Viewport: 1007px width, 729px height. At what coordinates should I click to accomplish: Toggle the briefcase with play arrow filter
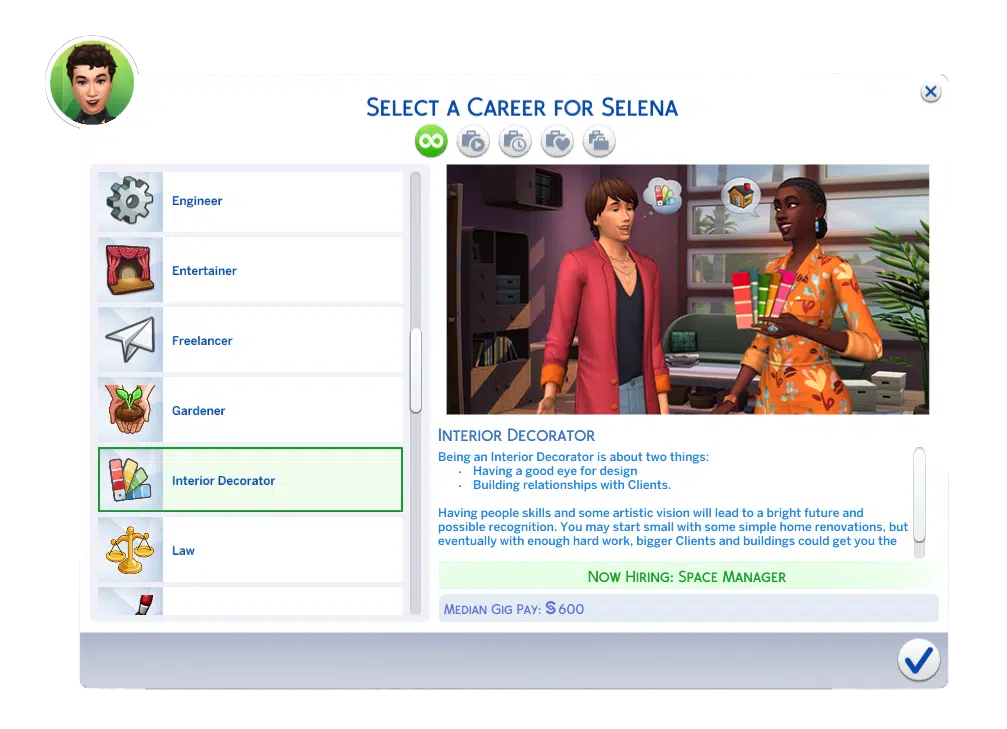(x=473, y=142)
